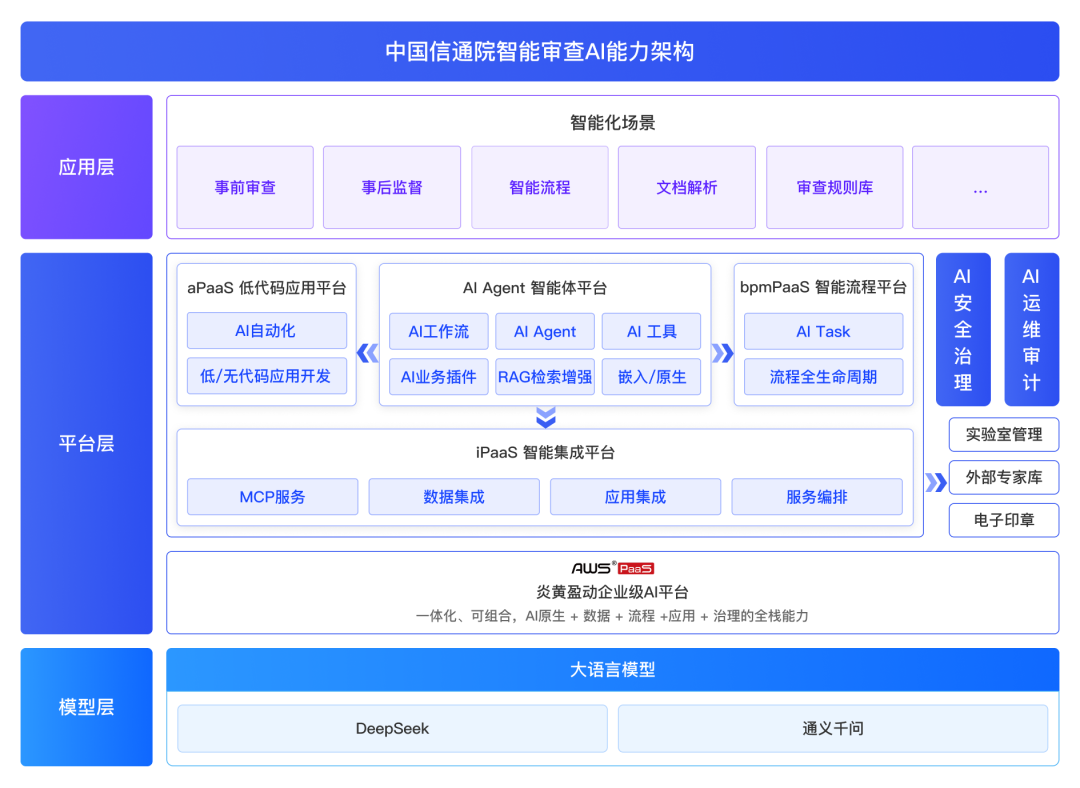Click the double left chevron arrows

coord(368,353)
